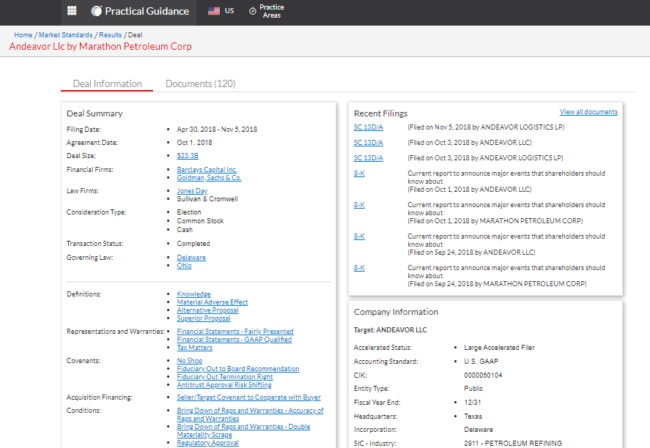Open Material Adverse Effect definition

[x=212, y=302]
